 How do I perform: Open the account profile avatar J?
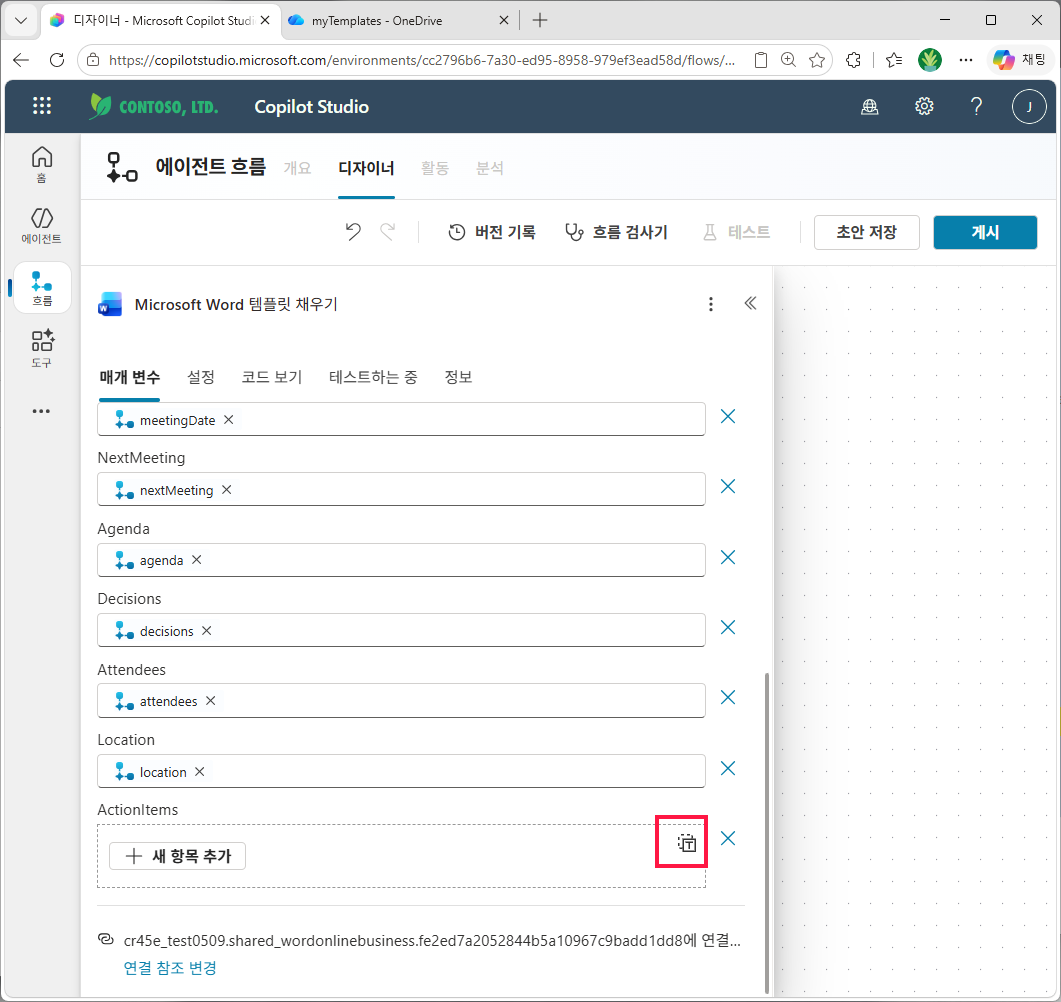(x=1029, y=106)
